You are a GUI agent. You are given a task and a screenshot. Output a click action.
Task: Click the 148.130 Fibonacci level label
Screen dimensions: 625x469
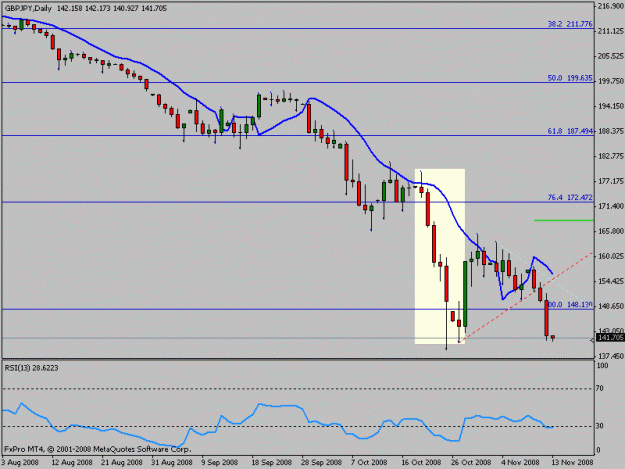571,305
